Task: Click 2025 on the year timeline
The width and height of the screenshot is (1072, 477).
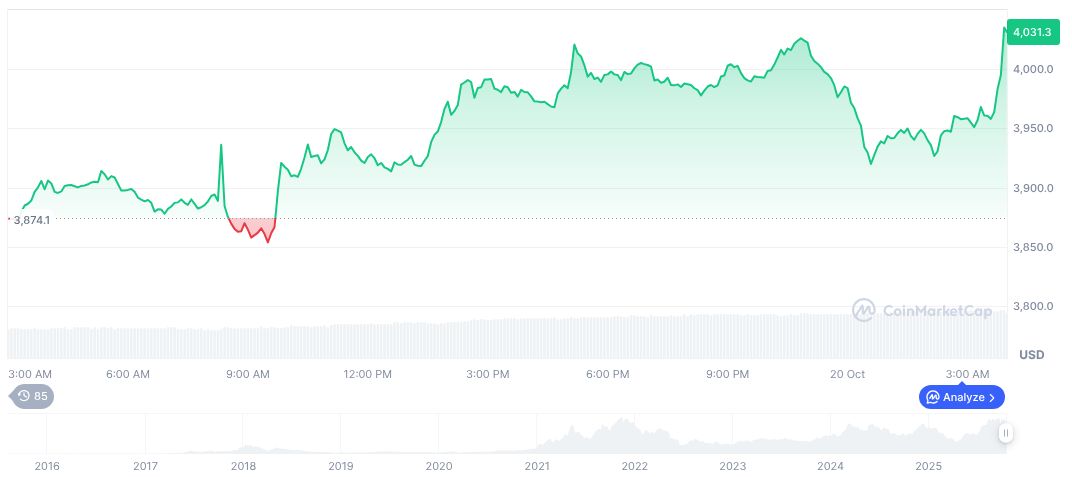Action: (929, 466)
